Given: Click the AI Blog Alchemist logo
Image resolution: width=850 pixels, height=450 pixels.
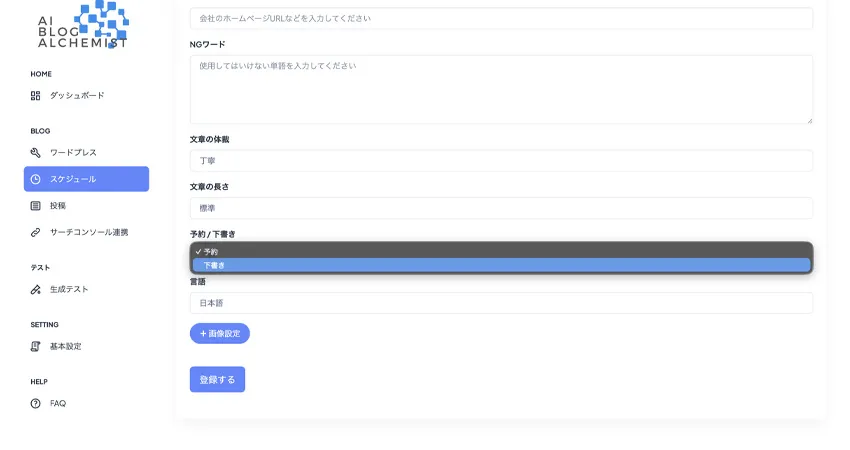Looking at the screenshot, I should [x=84, y=25].
